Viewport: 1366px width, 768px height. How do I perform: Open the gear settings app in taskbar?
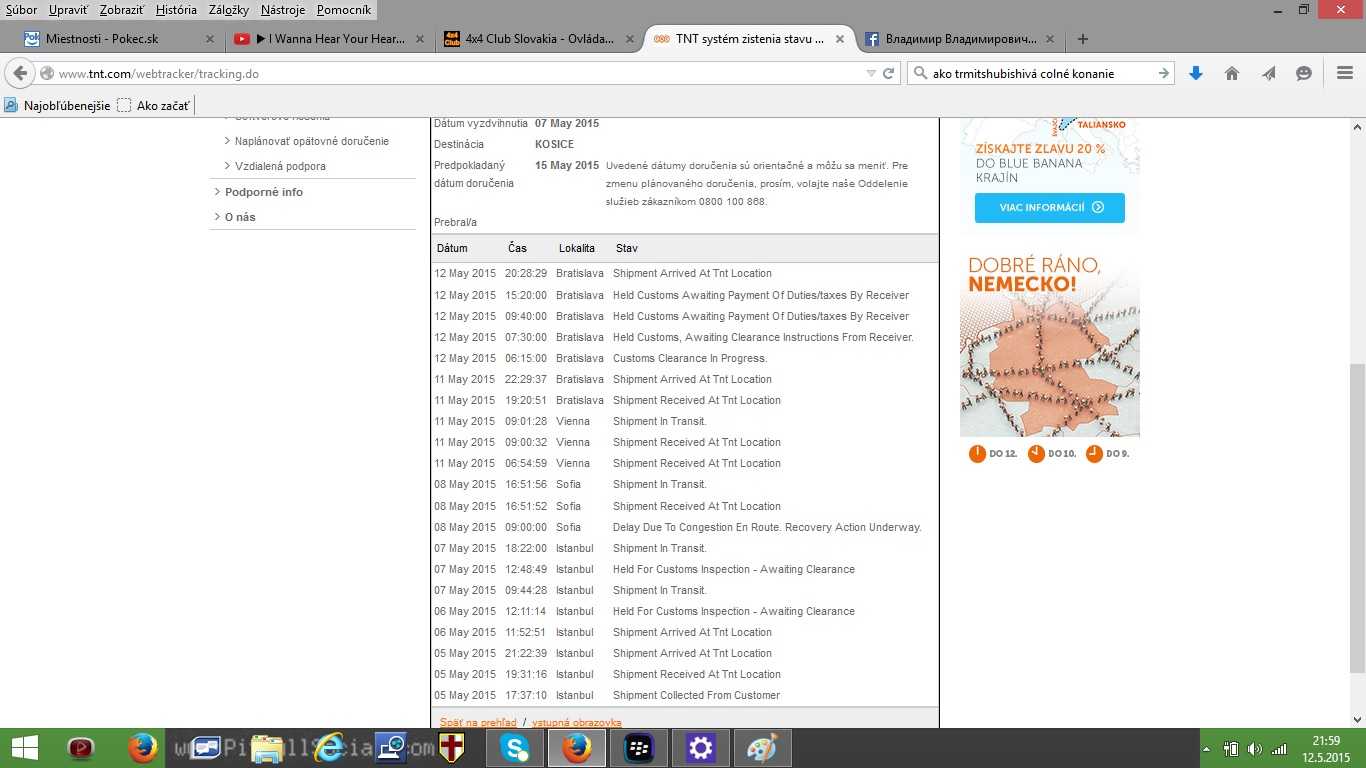pos(701,748)
